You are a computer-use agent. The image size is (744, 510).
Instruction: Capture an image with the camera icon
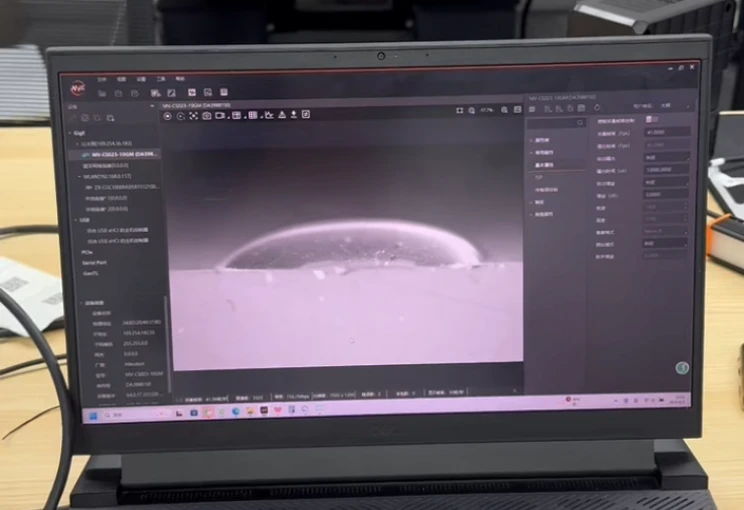coord(207,116)
